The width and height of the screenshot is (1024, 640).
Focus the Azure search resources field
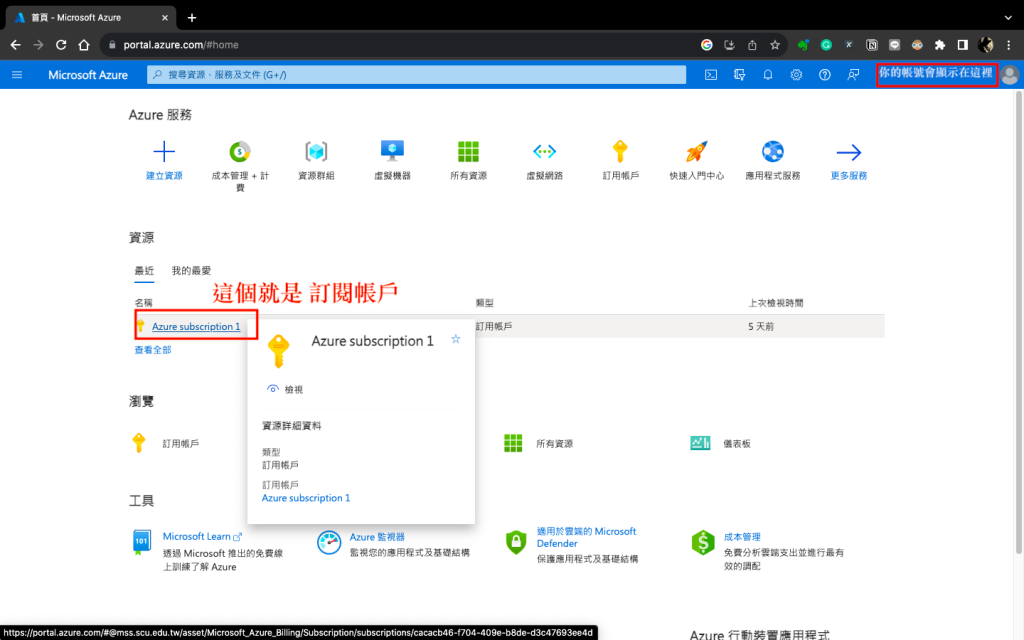(417, 74)
